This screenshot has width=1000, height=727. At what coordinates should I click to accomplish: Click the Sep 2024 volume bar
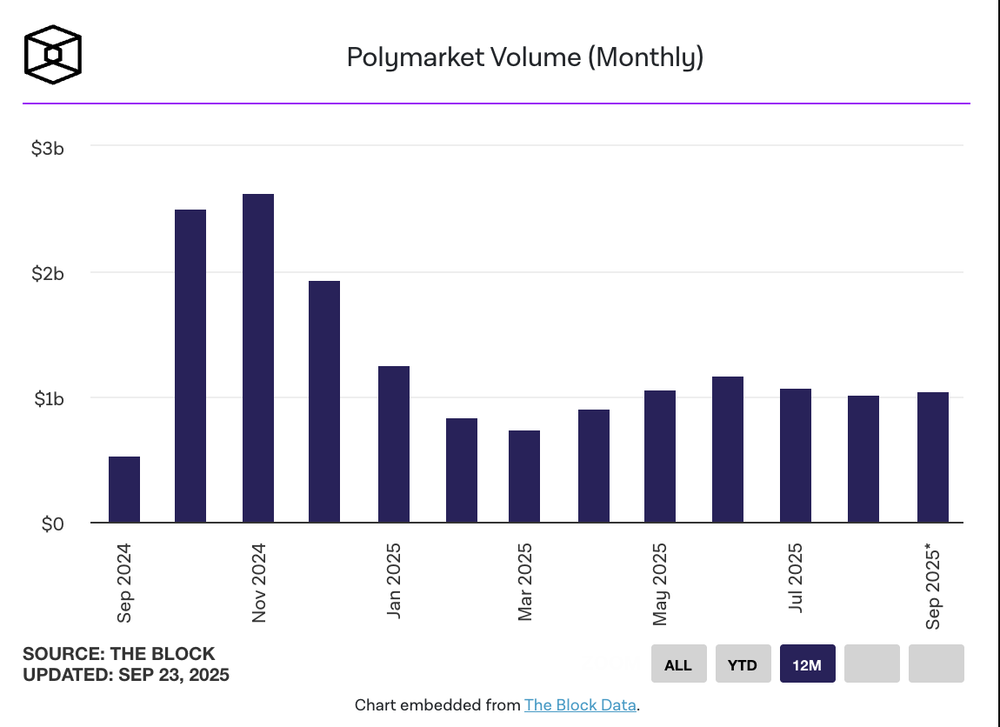tap(124, 490)
